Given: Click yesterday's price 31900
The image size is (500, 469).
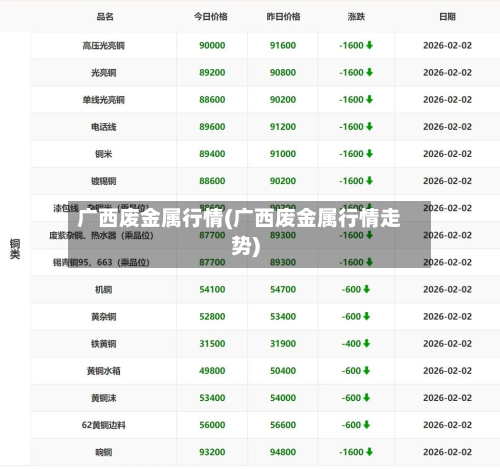Looking at the screenshot, I should coord(283,344).
